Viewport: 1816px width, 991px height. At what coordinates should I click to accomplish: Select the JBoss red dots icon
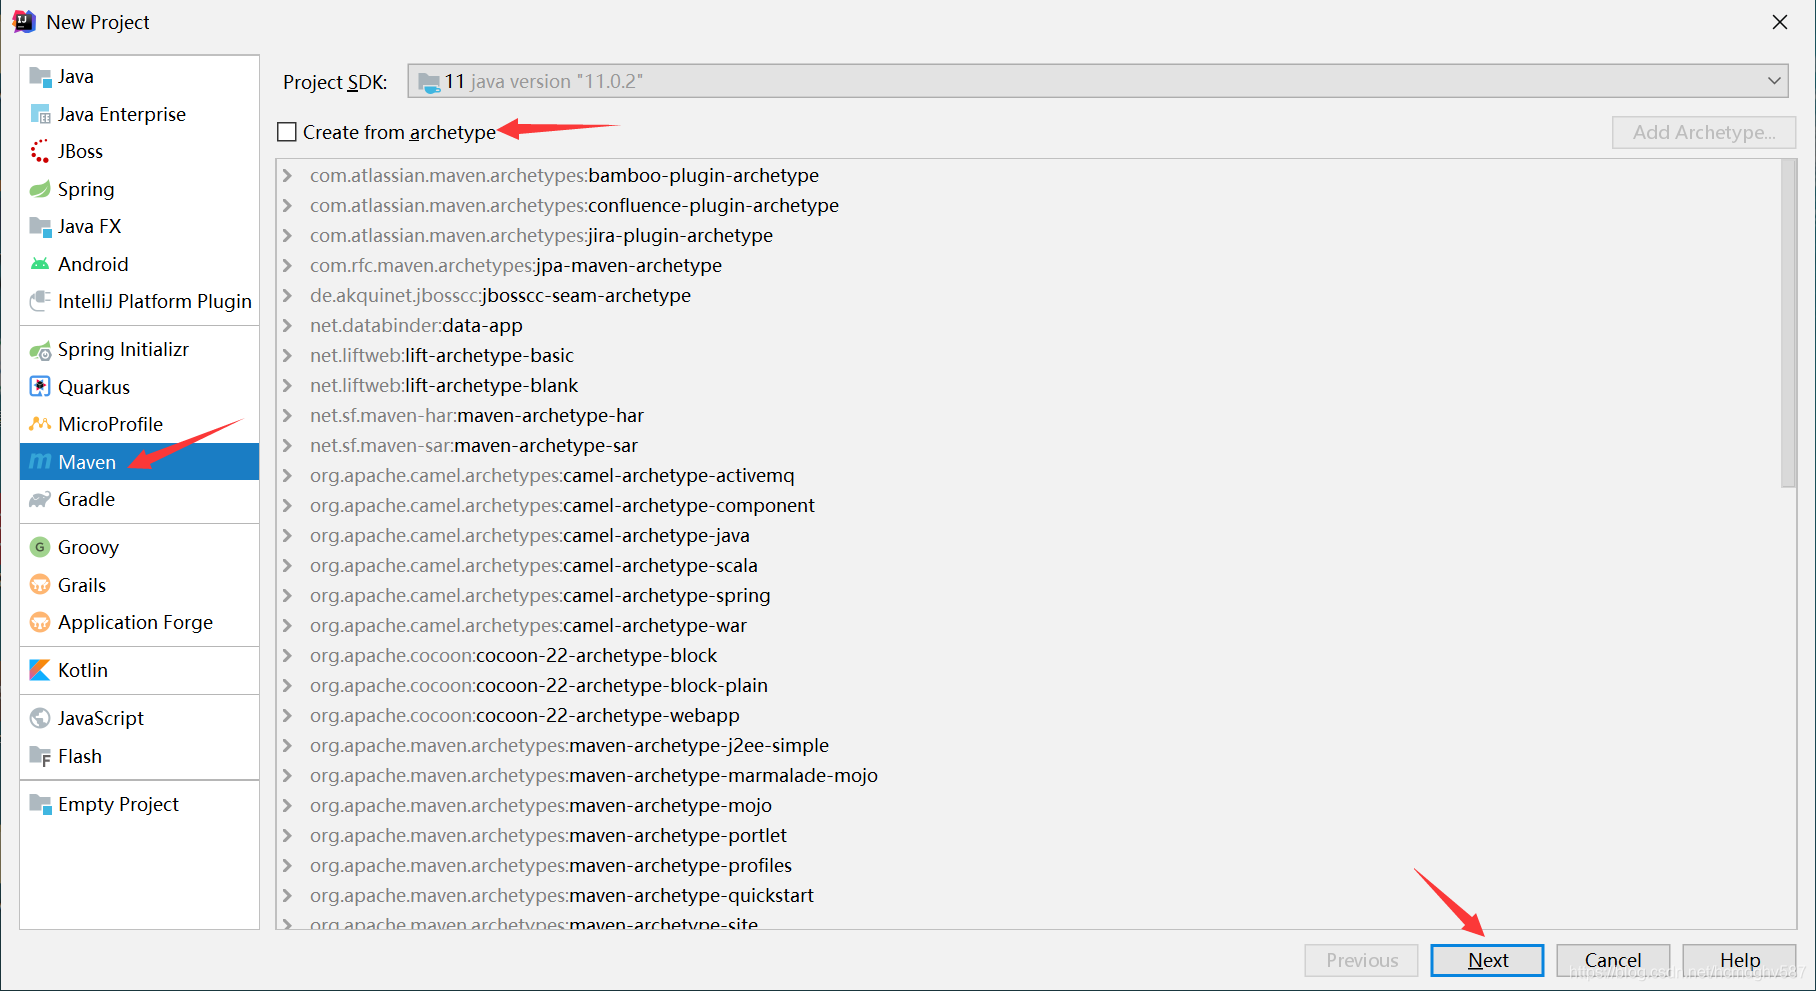(40, 151)
